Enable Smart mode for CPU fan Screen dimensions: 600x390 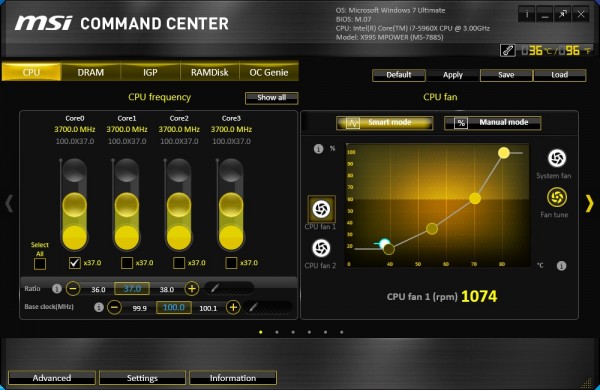[385, 123]
